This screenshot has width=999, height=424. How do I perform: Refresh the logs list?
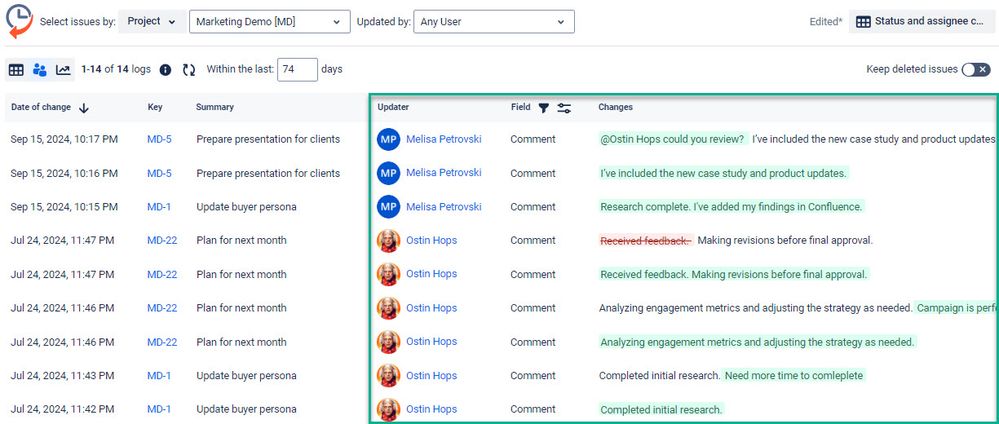pos(189,70)
